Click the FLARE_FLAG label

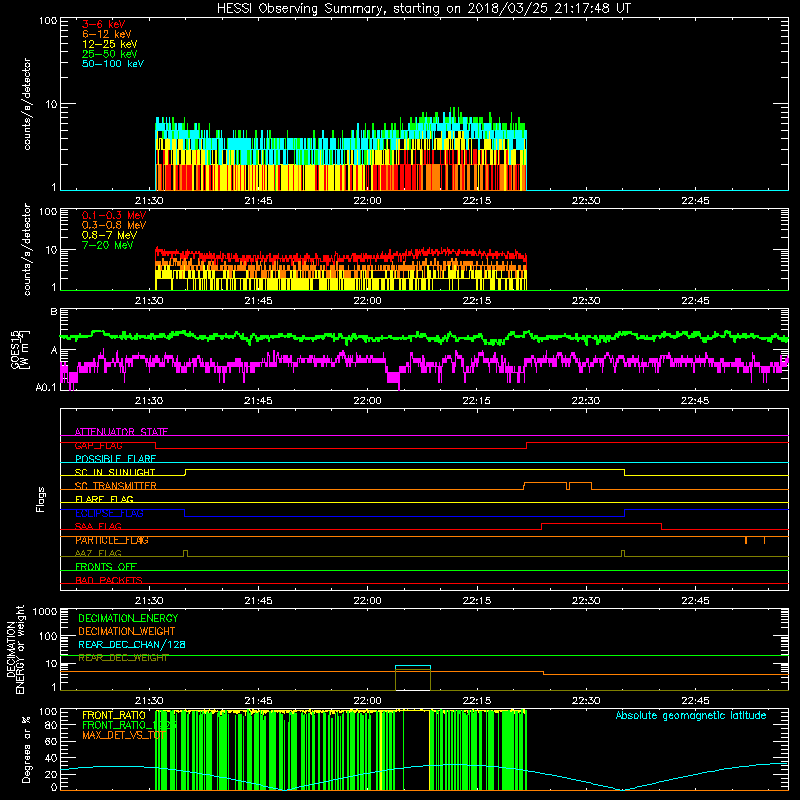point(104,499)
